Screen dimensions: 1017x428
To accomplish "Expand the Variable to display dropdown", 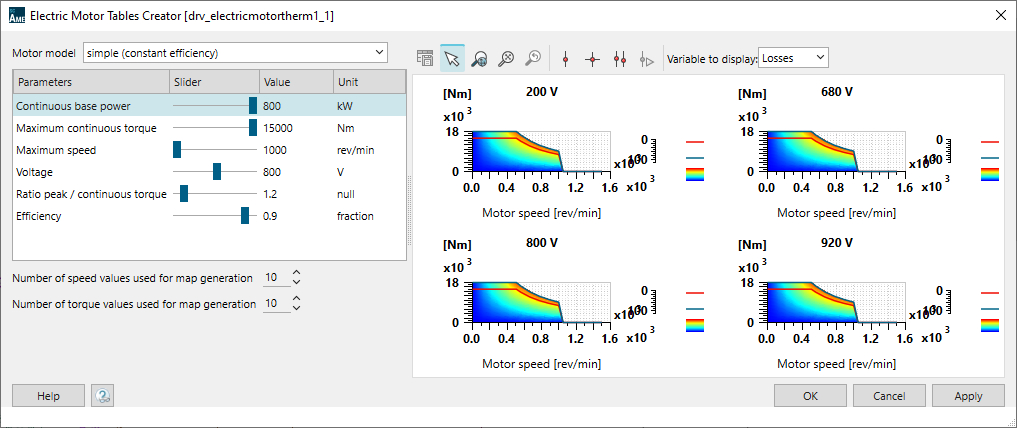I will point(793,58).
